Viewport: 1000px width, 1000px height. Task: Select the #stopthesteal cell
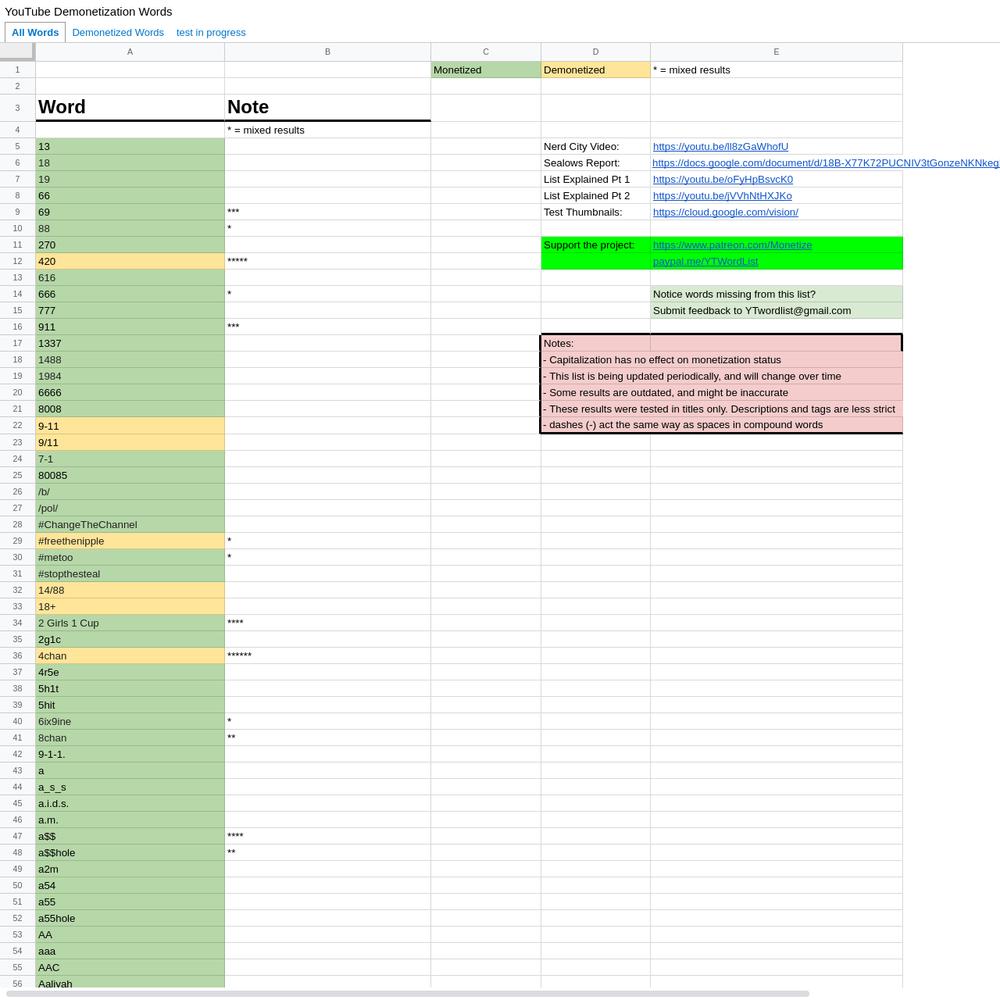coord(130,574)
